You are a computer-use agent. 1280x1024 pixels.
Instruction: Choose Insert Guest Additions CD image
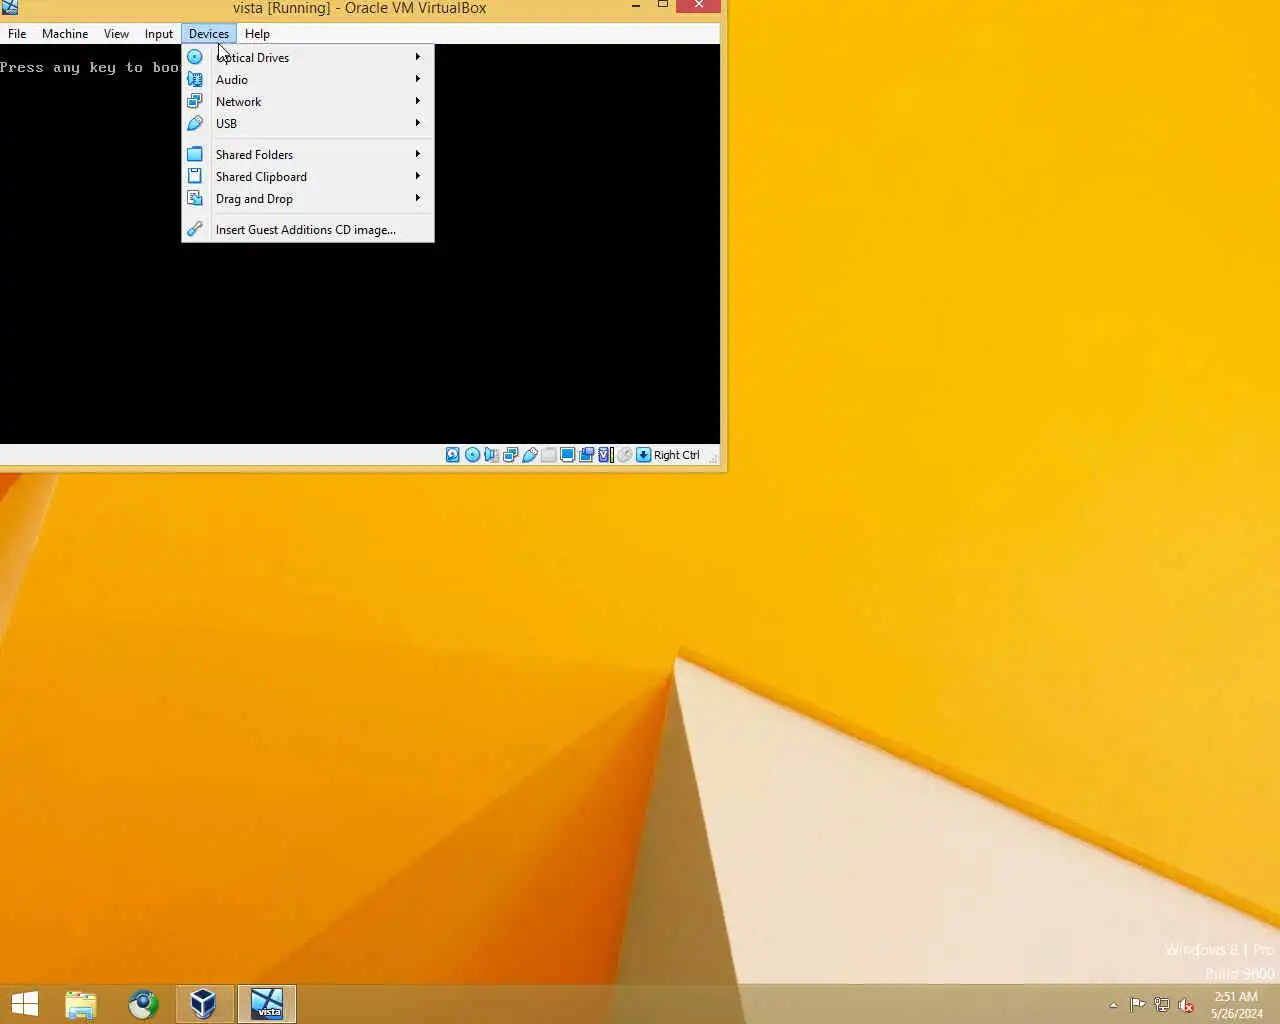pyautogui.click(x=308, y=229)
